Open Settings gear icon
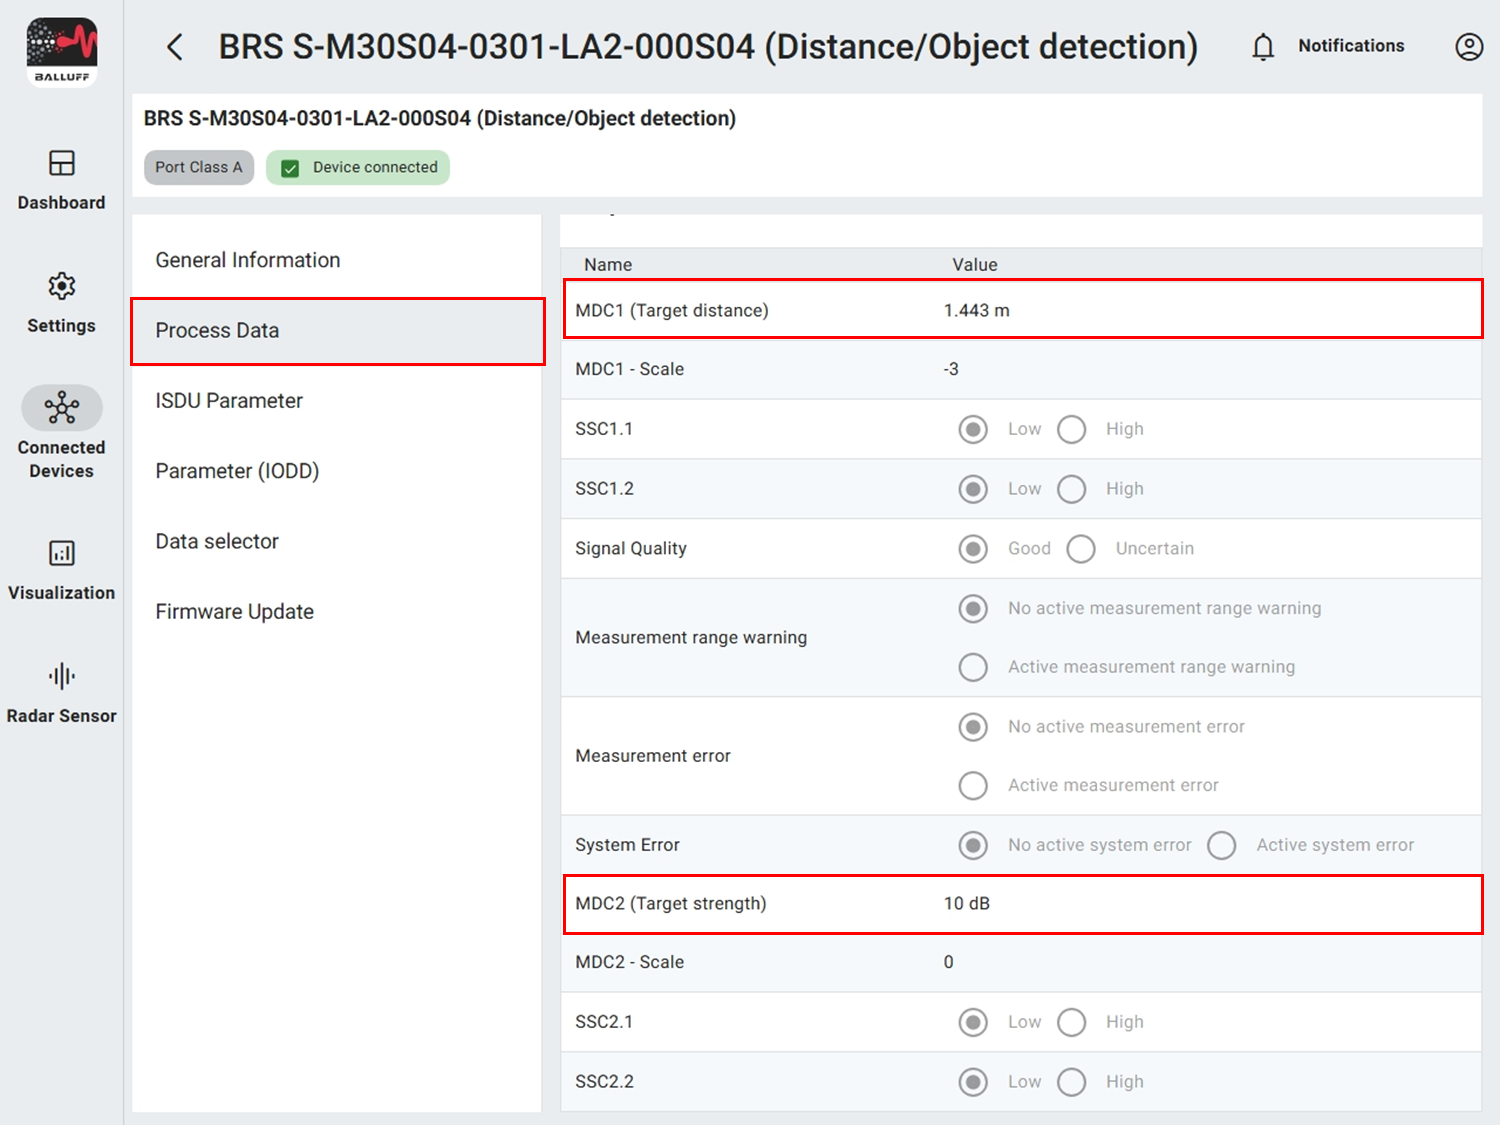This screenshot has width=1500, height=1125. (62, 286)
